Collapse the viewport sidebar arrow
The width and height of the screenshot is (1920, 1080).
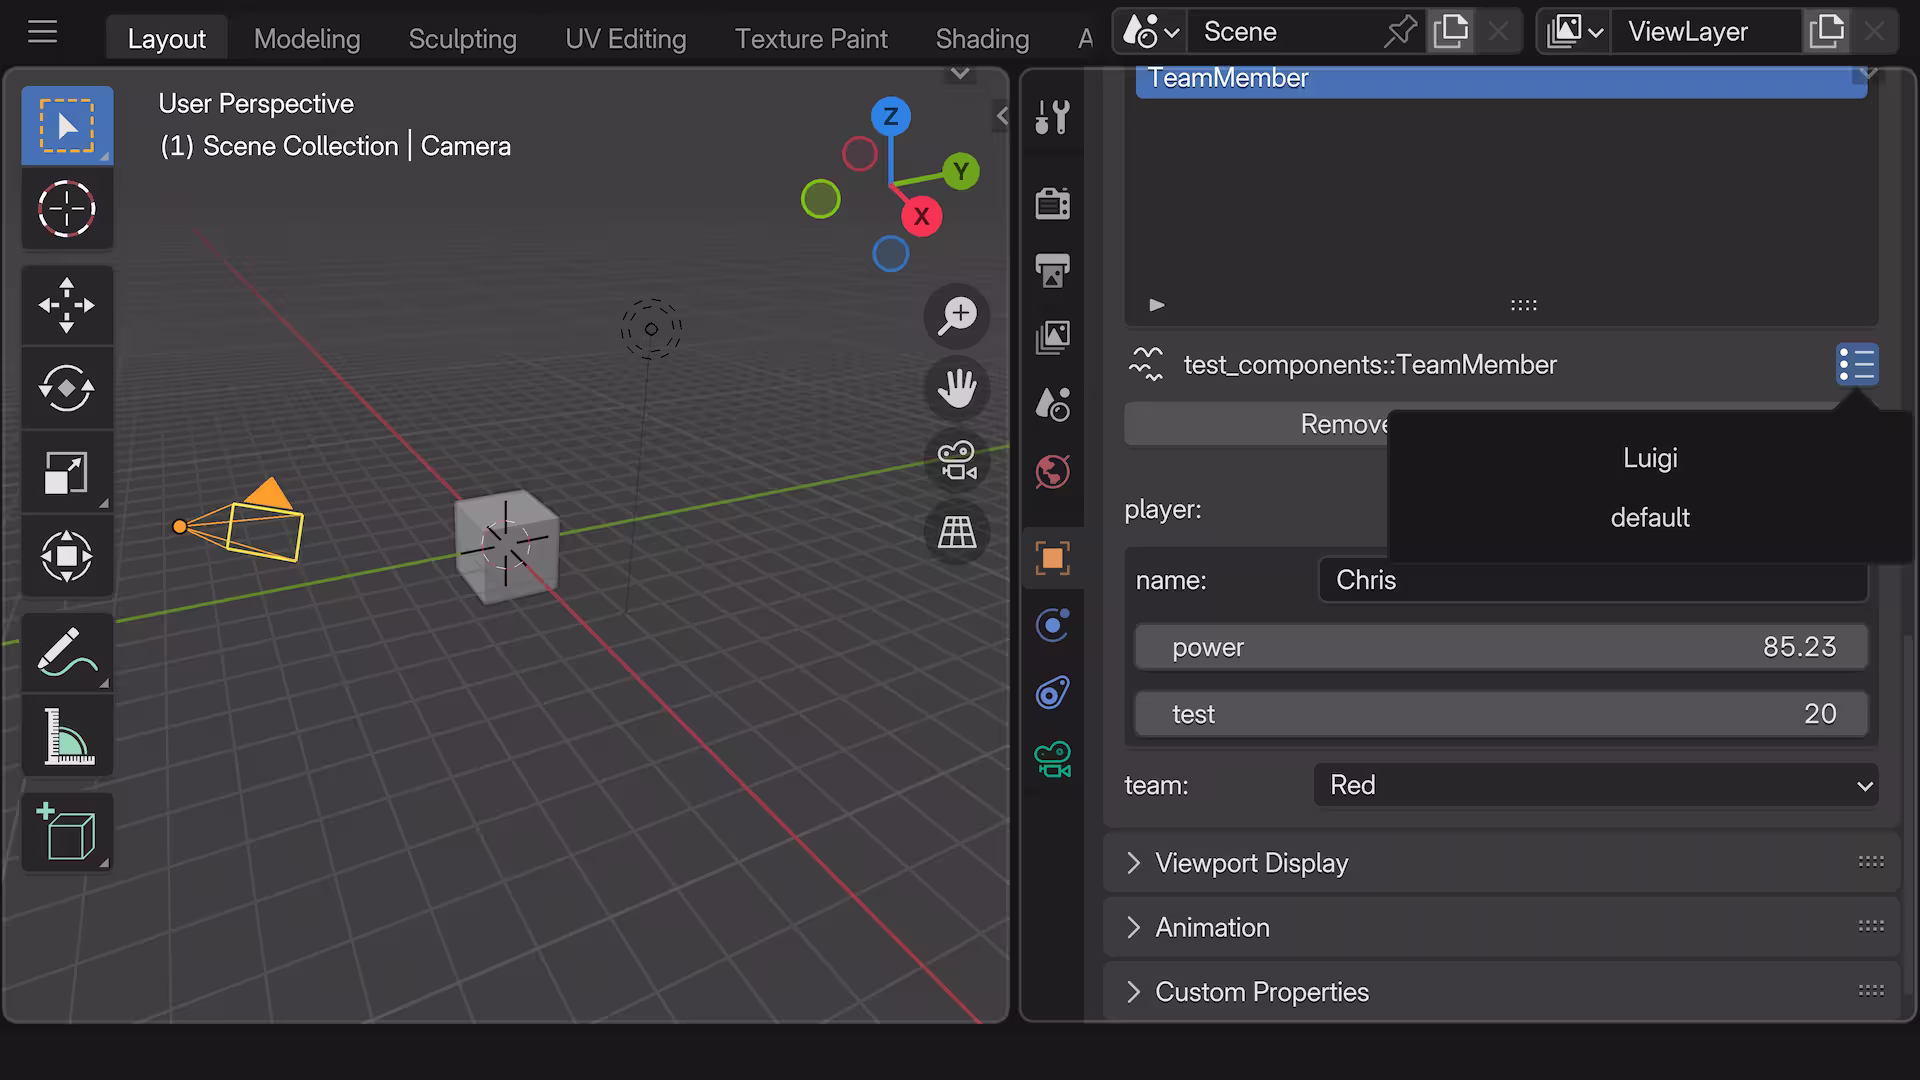coord(1001,116)
